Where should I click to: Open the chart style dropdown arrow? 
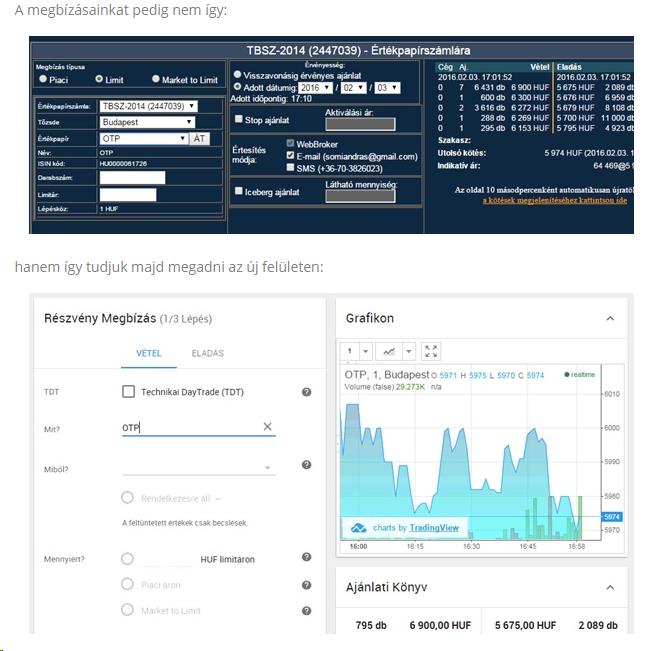click(408, 351)
